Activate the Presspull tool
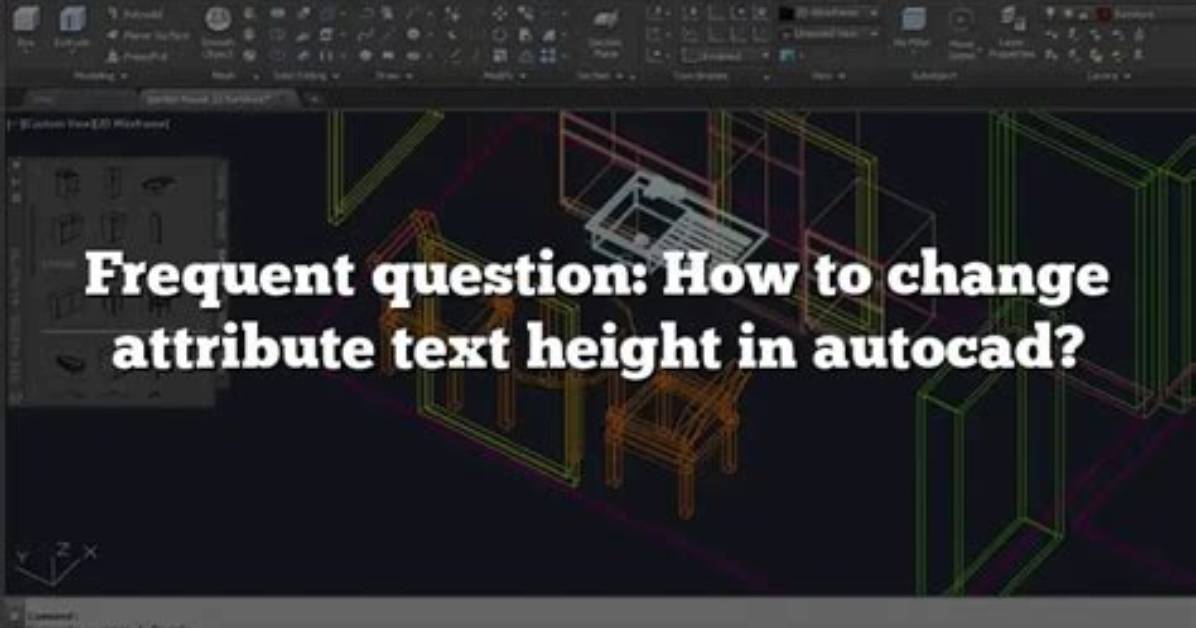 pyautogui.click(x=135, y=56)
